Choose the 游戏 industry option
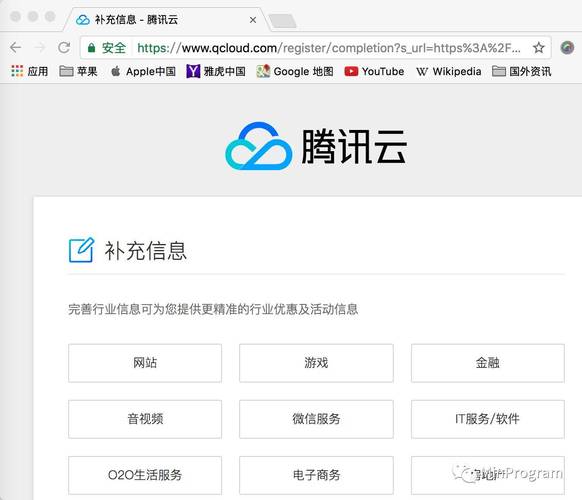Viewport: 582px width, 500px height. [x=316, y=363]
